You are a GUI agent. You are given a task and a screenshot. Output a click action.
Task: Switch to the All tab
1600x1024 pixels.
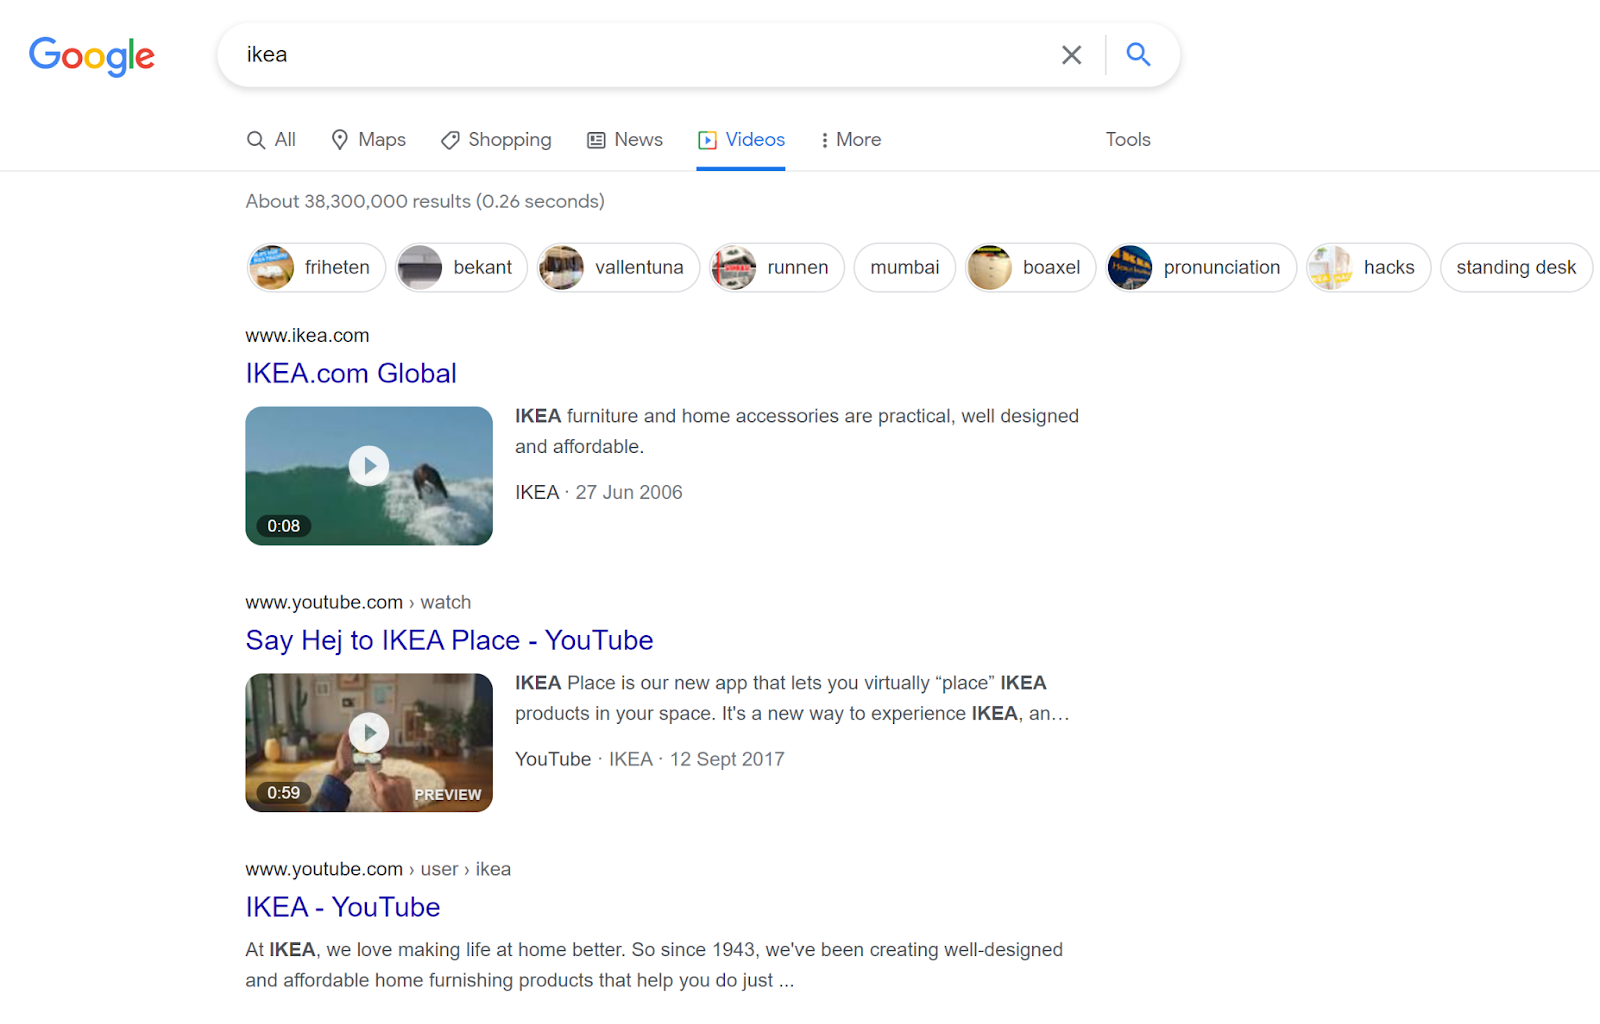(271, 140)
